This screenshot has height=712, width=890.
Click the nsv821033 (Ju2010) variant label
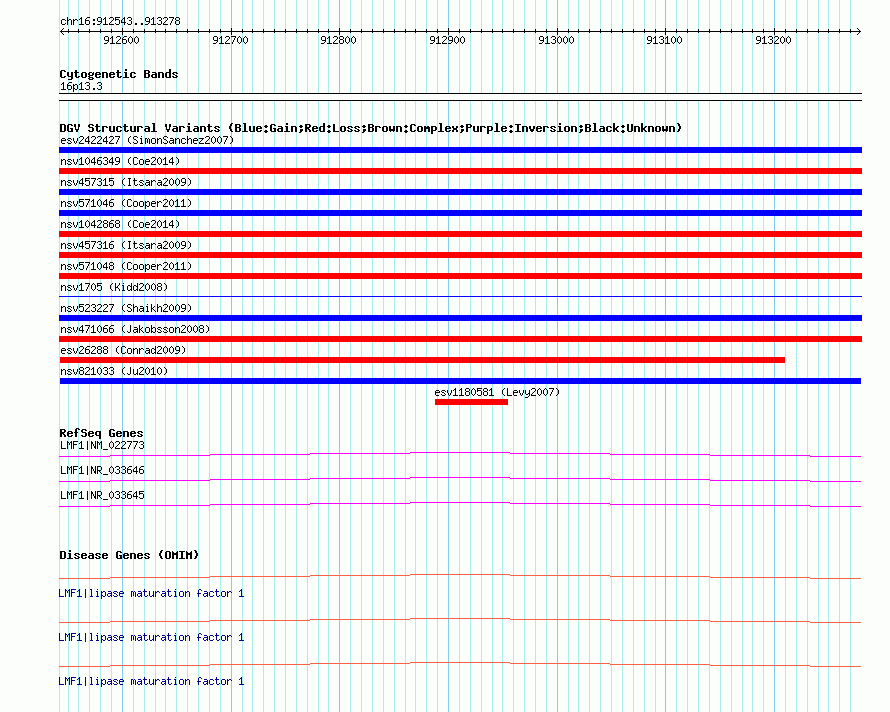[x=114, y=372]
